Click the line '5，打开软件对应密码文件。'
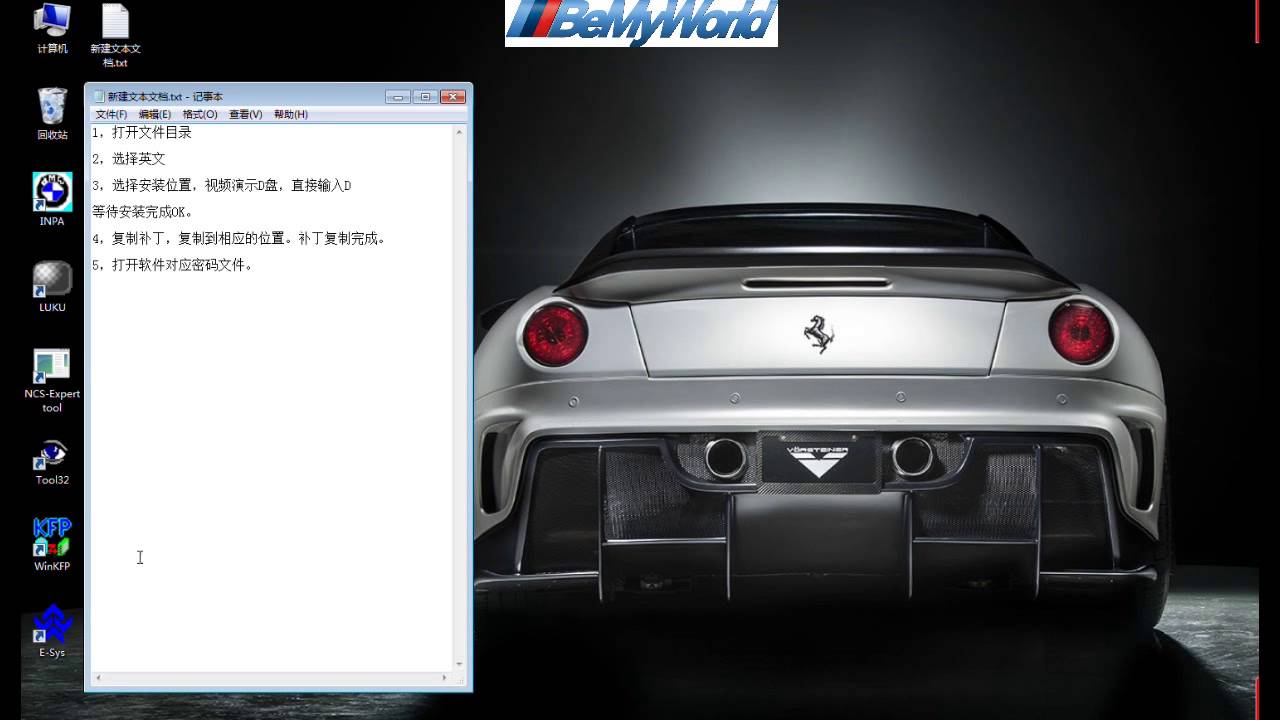Screen dimensions: 1280x720 (172, 266)
